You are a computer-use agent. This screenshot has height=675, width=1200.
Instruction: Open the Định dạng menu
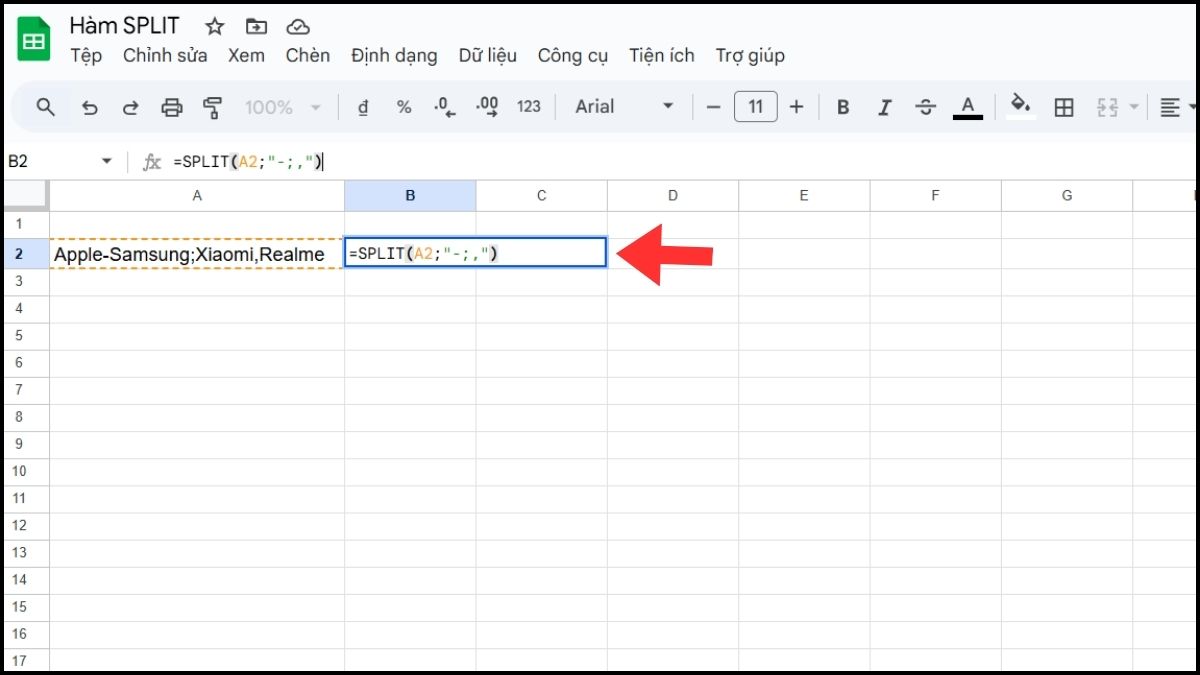tap(394, 56)
